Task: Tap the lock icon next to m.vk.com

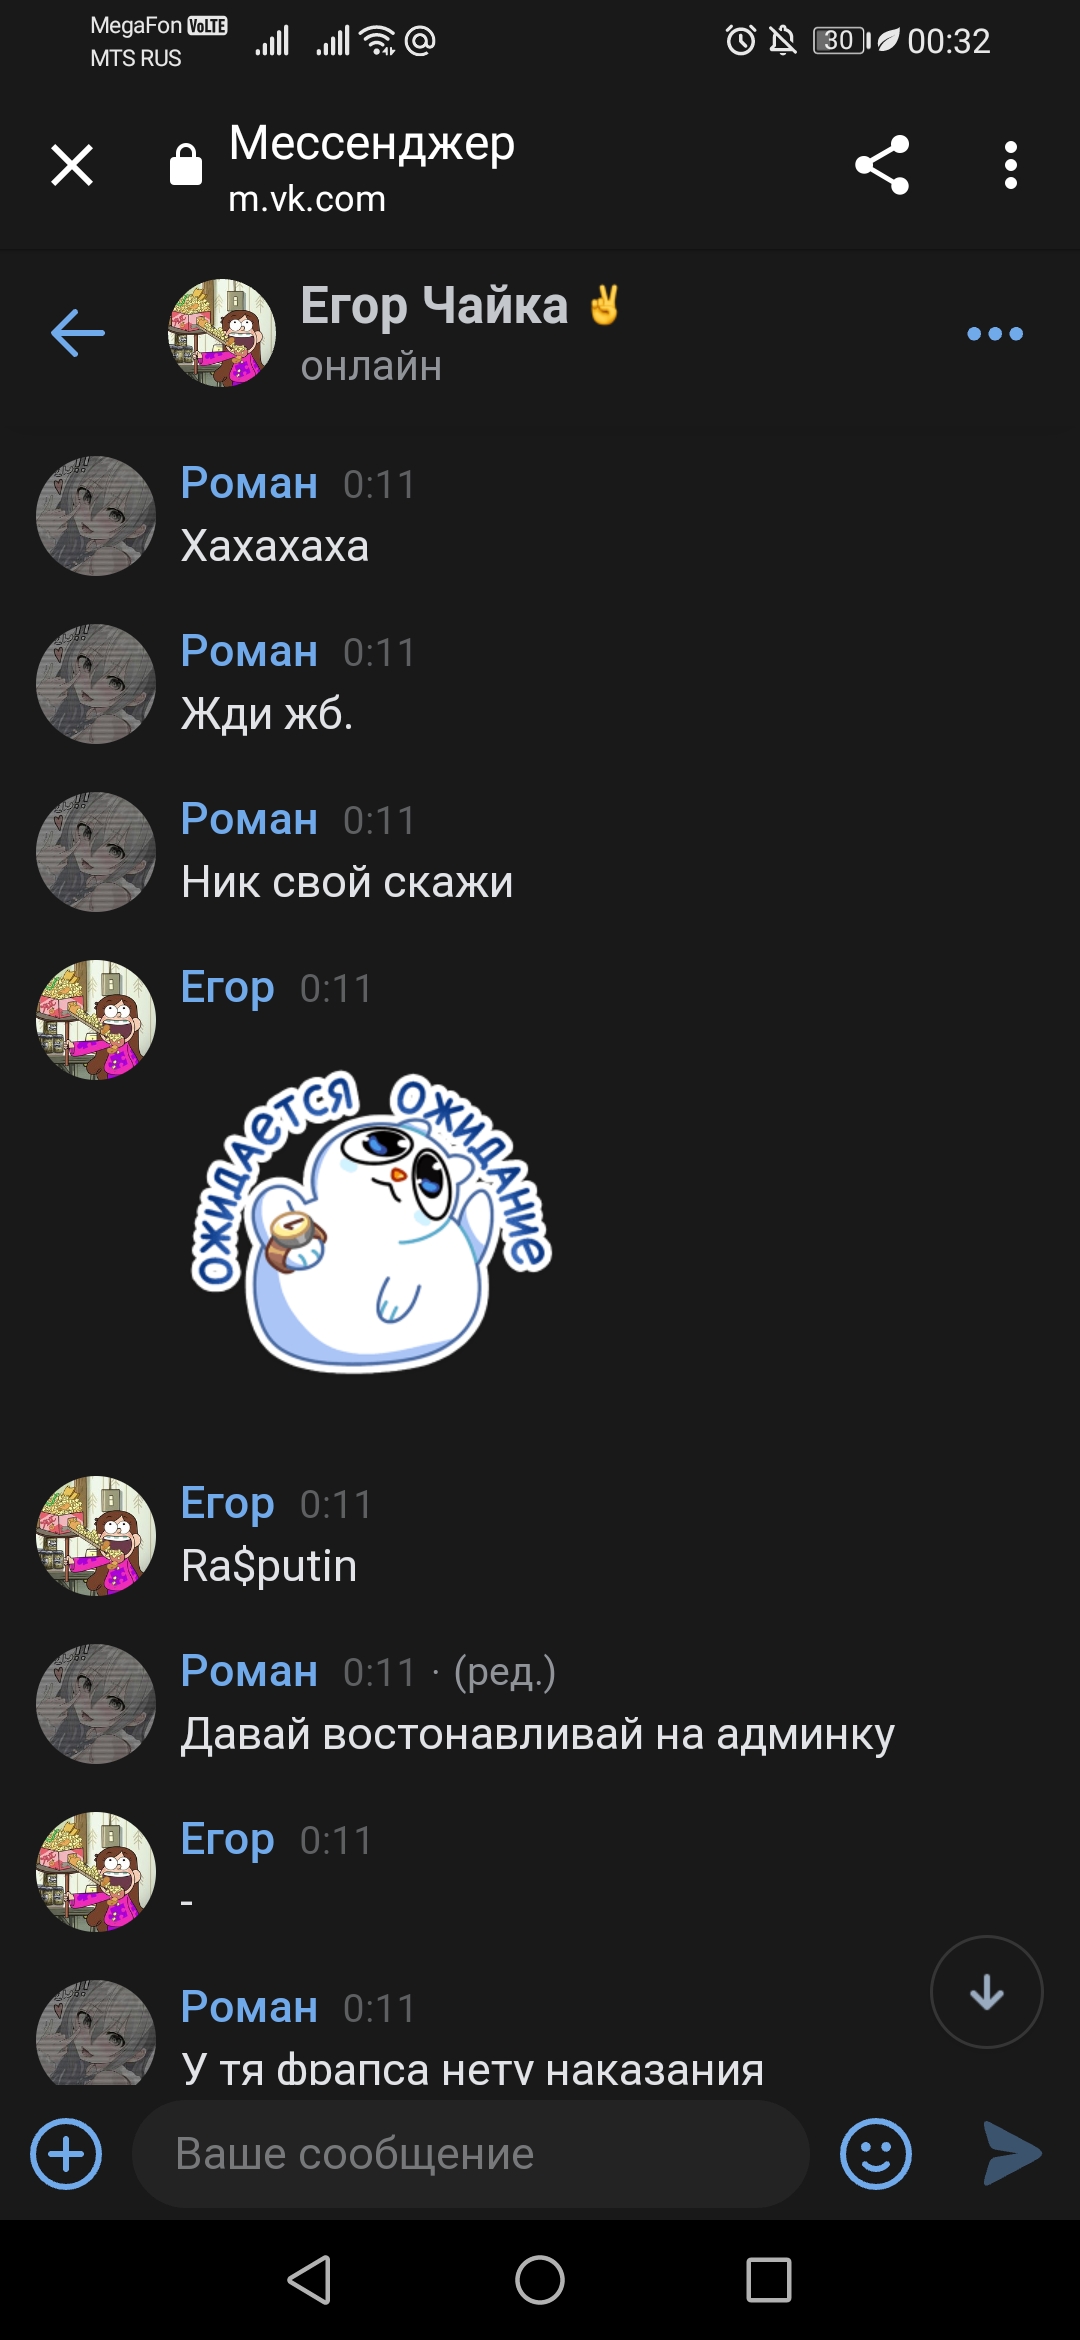Action: (x=186, y=164)
